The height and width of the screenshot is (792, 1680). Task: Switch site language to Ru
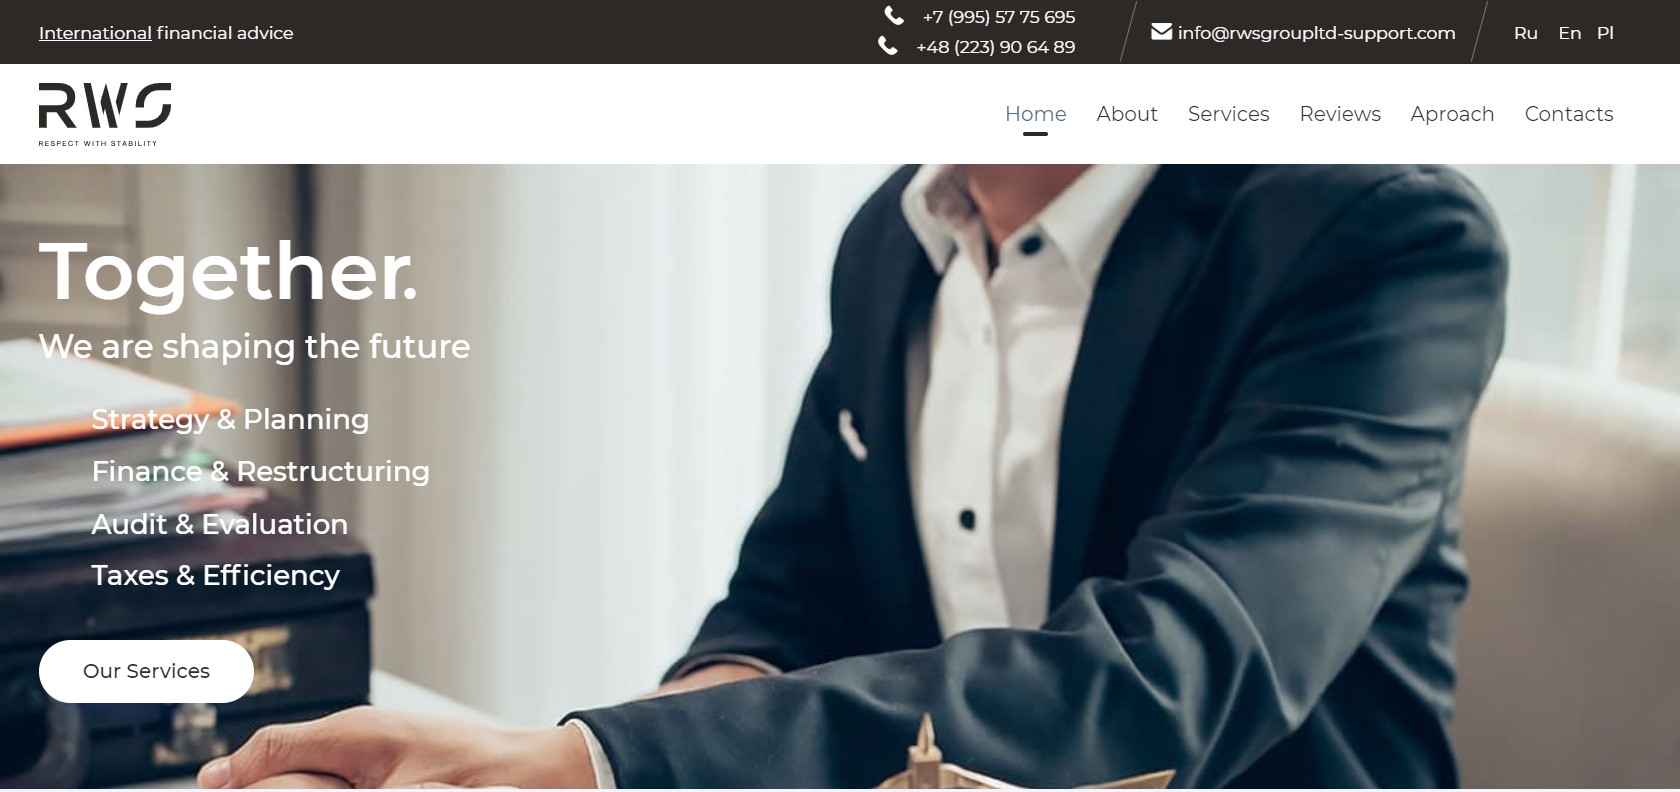[x=1526, y=33]
